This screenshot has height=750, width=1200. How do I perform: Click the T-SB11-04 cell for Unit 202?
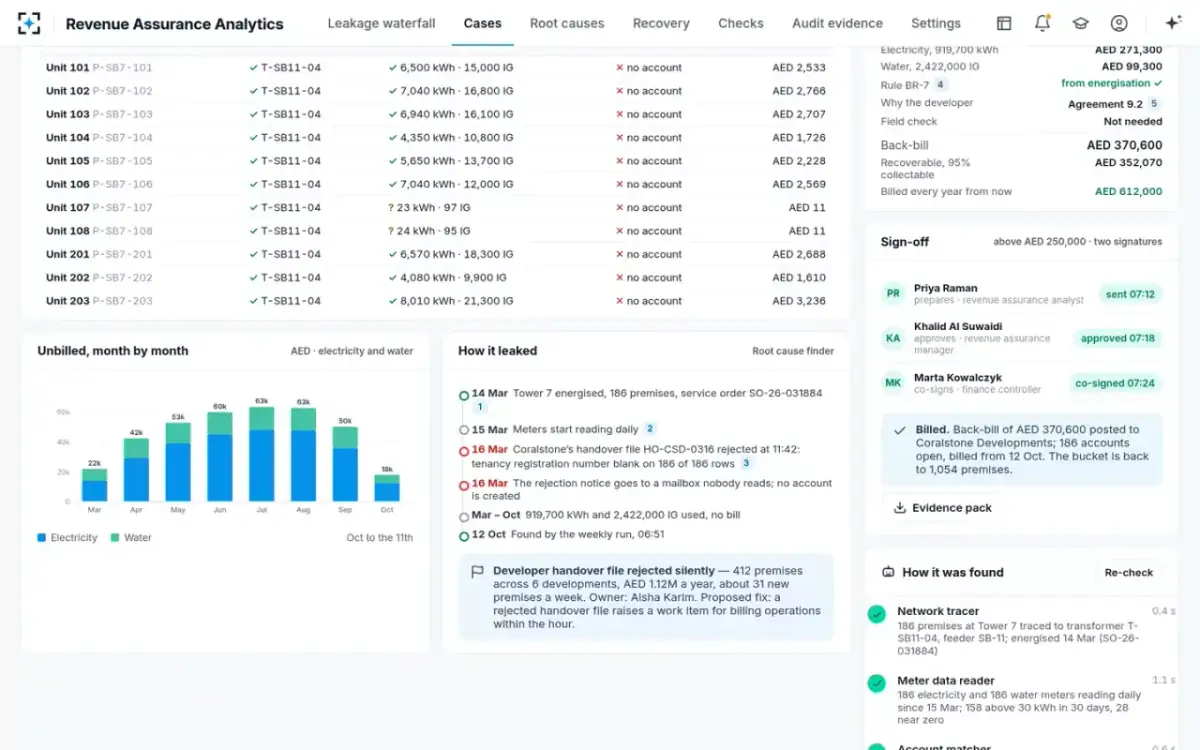(x=285, y=278)
